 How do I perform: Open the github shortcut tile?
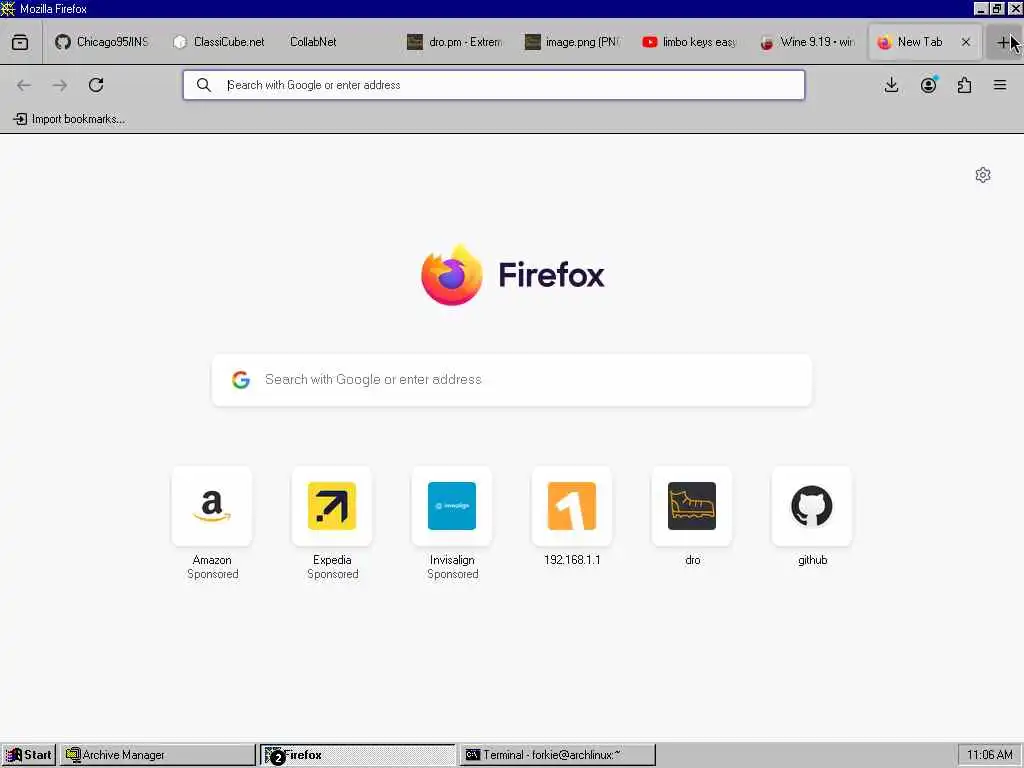coord(812,506)
